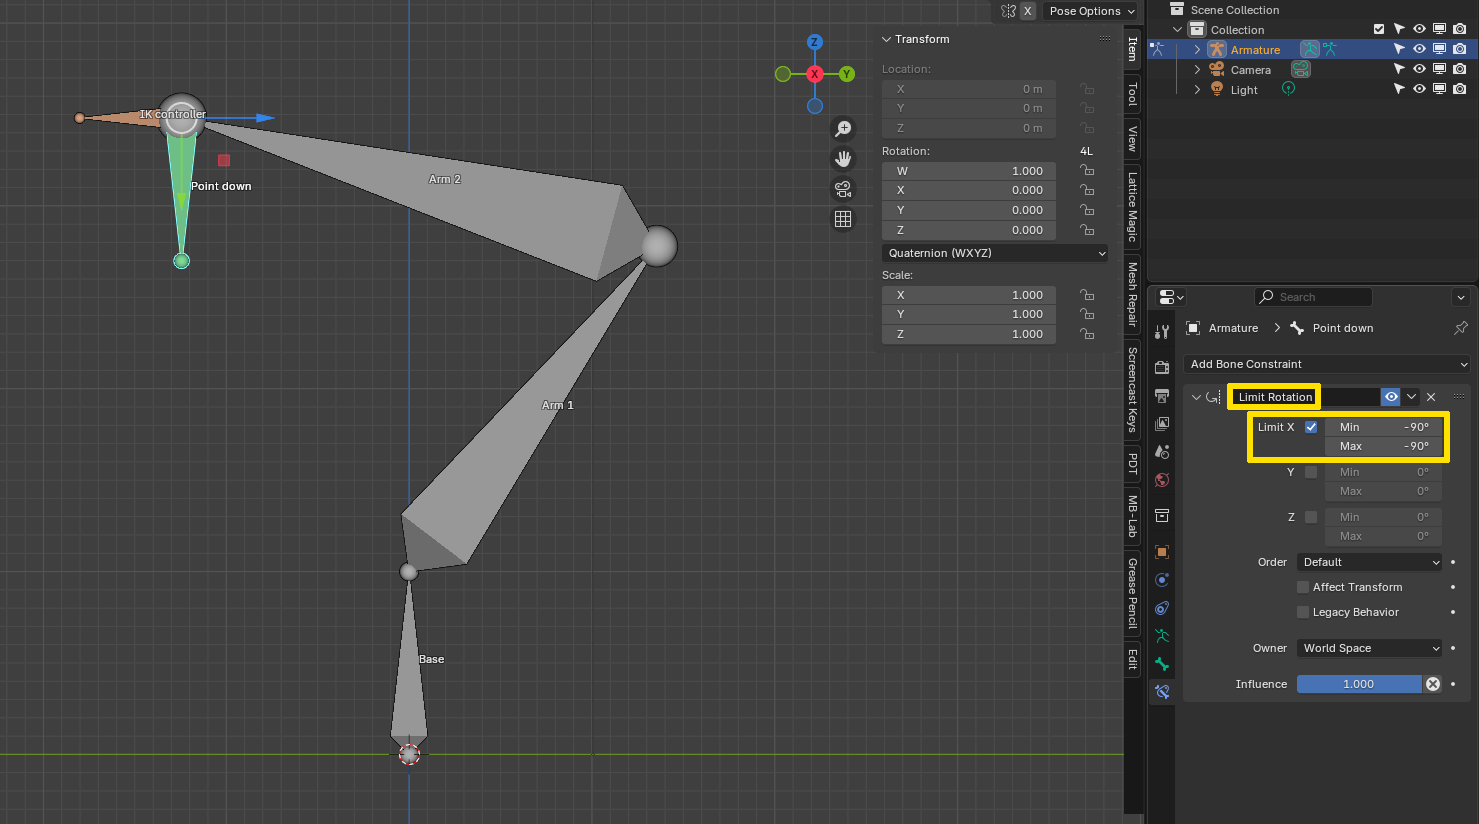The height and width of the screenshot is (824, 1479).
Task: Click the teal armature pose data icon in outliner
Action: [1310, 49]
